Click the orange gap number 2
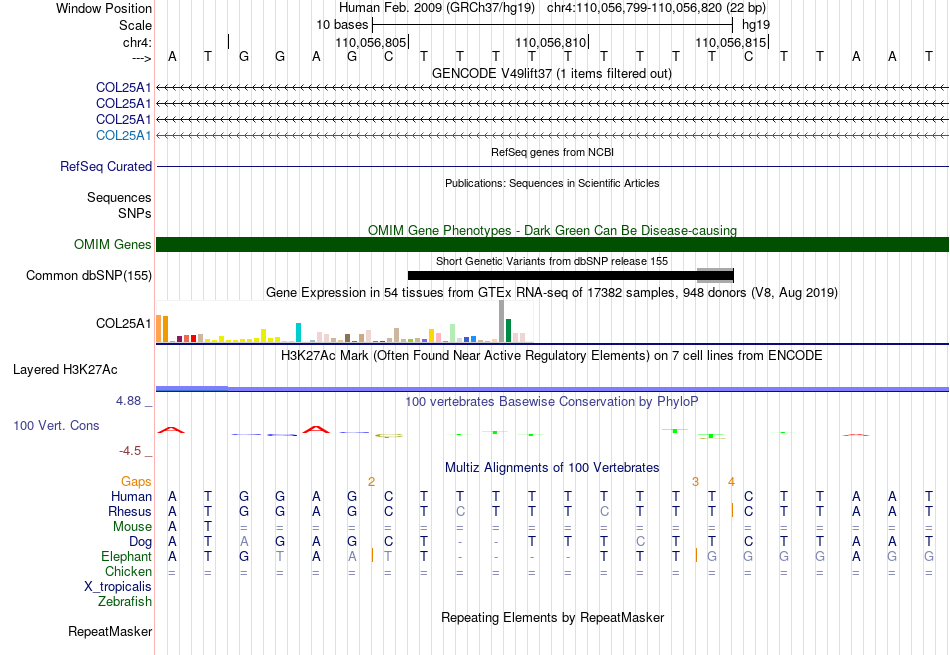The width and height of the screenshot is (950, 655). tap(371, 482)
